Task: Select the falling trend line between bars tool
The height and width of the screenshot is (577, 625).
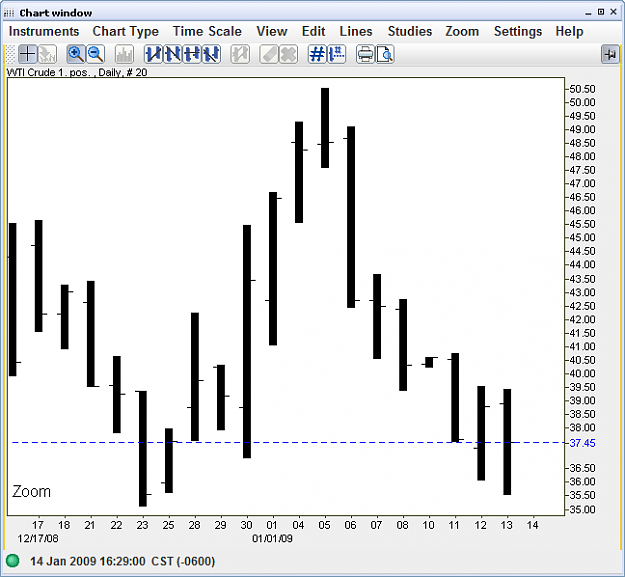Action: (173, 54)
